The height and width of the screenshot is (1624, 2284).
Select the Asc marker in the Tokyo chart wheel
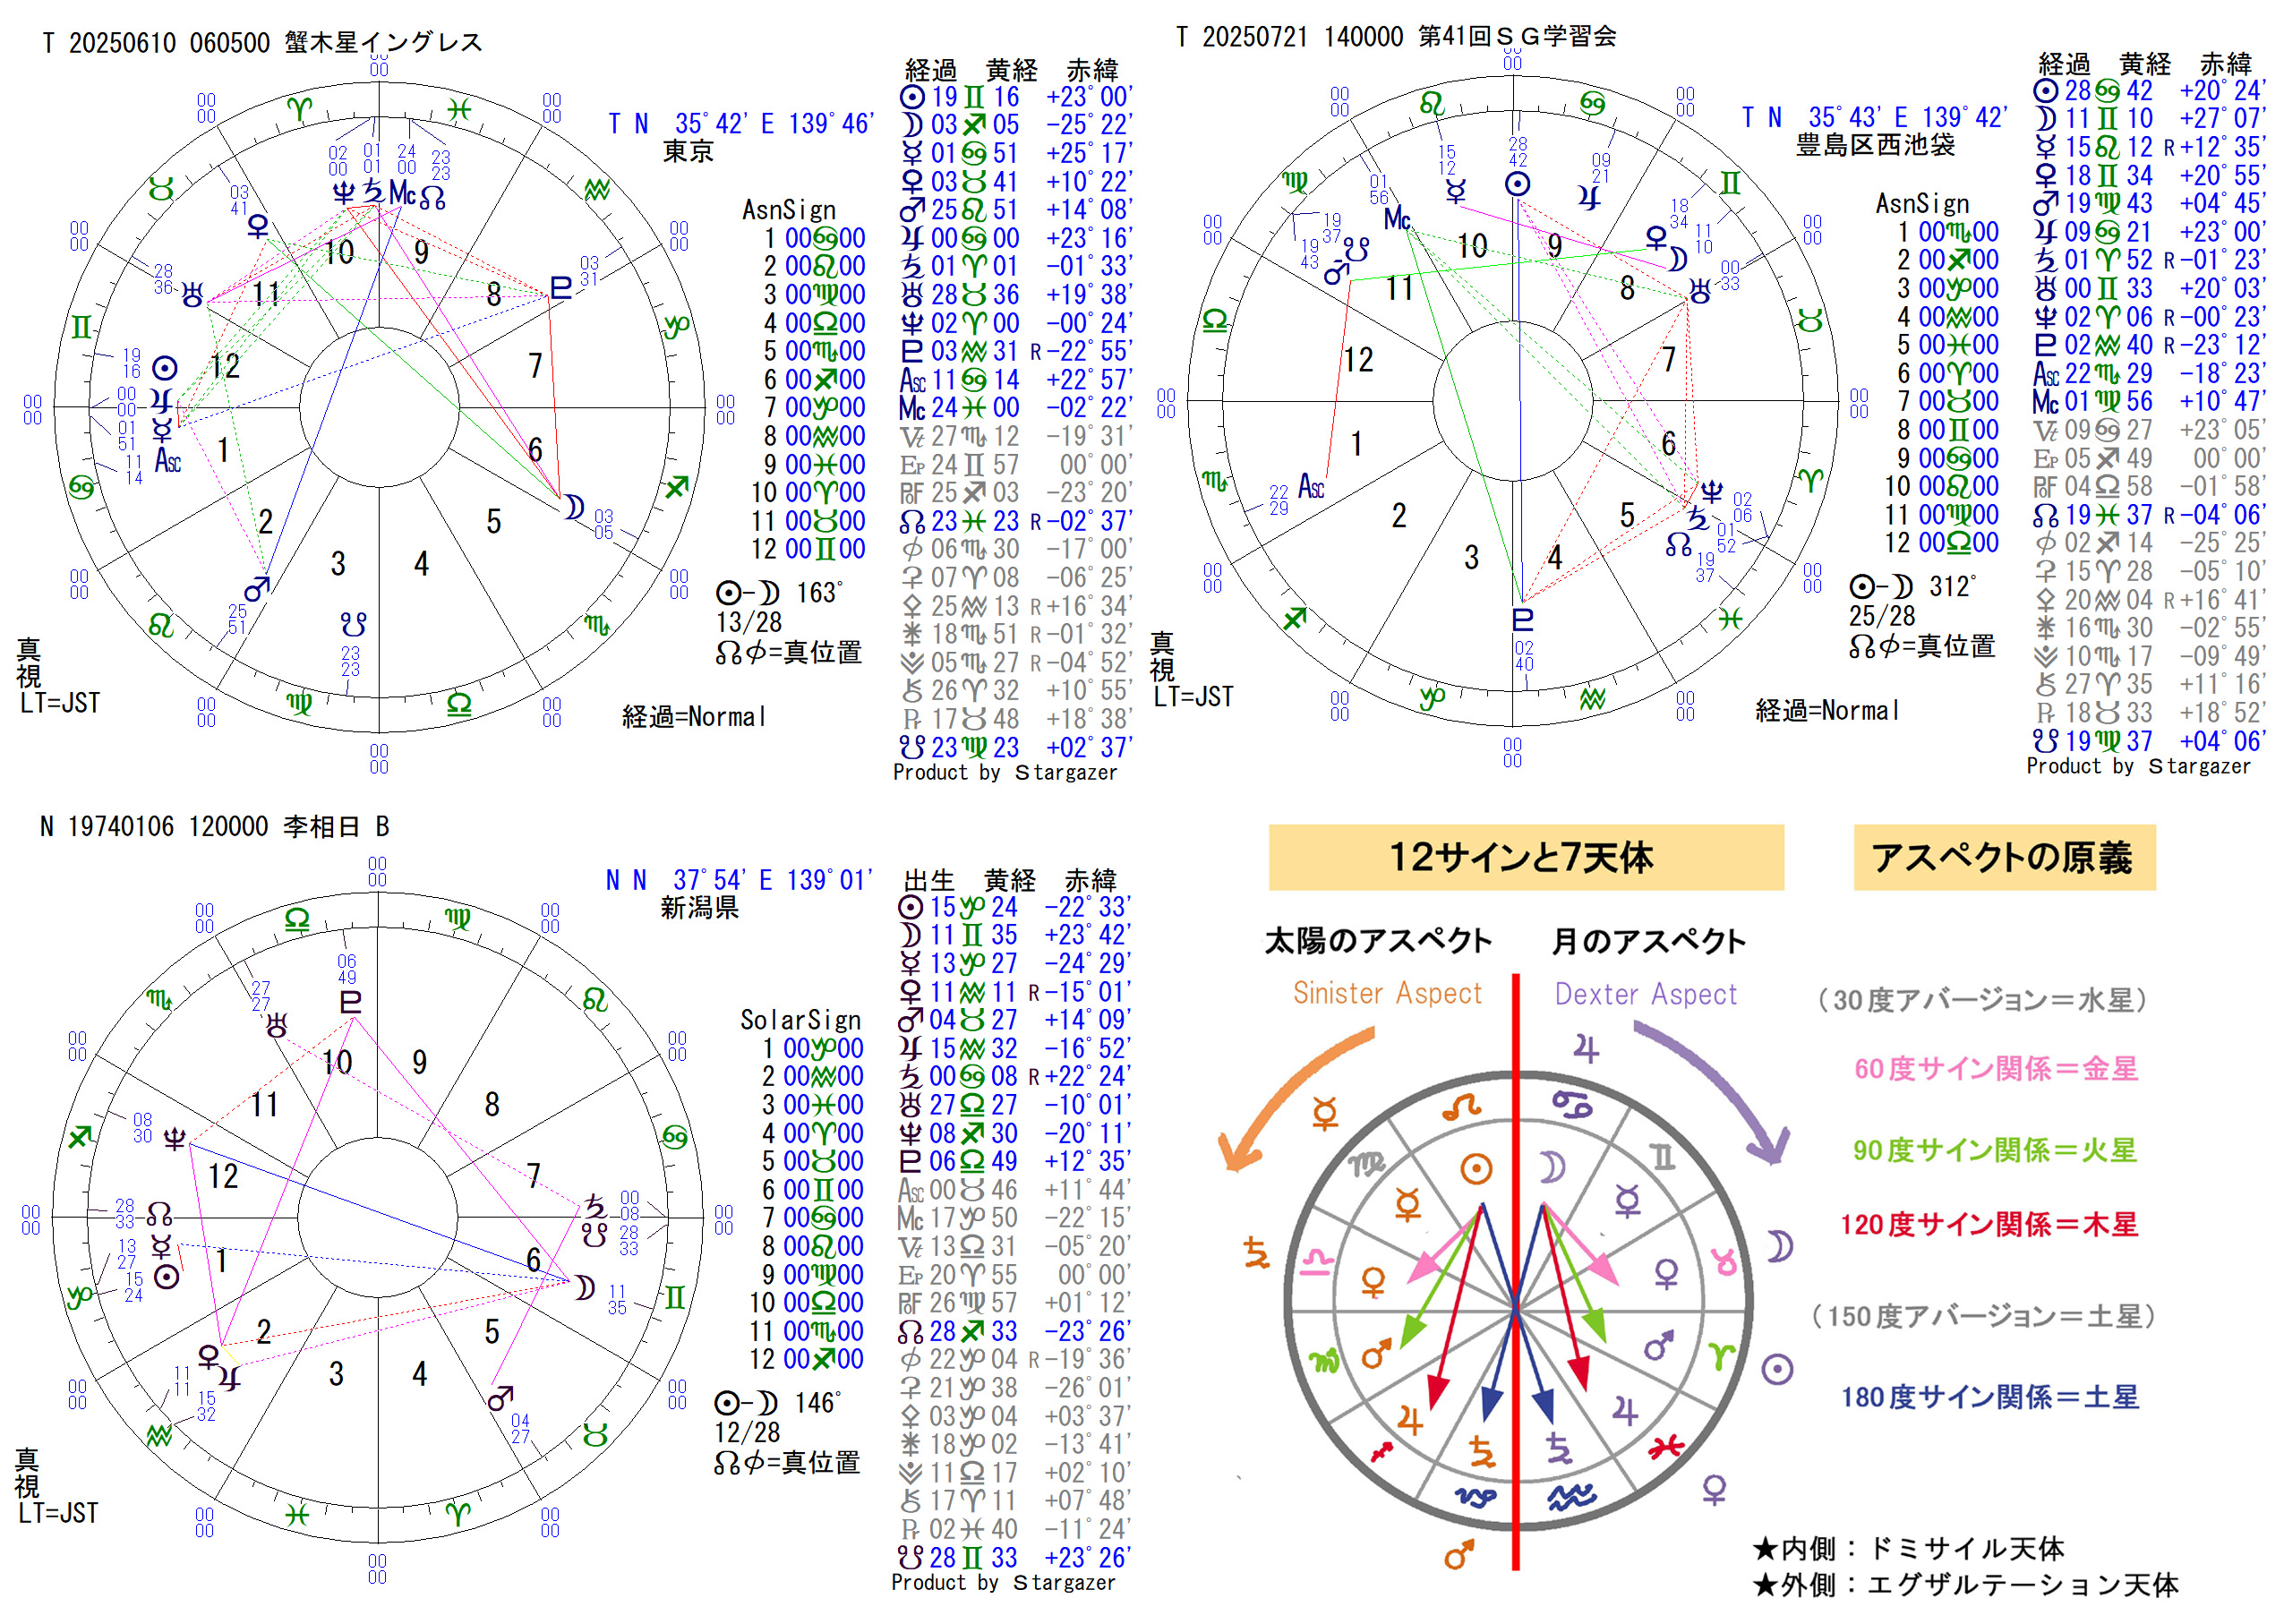point(168,460)
